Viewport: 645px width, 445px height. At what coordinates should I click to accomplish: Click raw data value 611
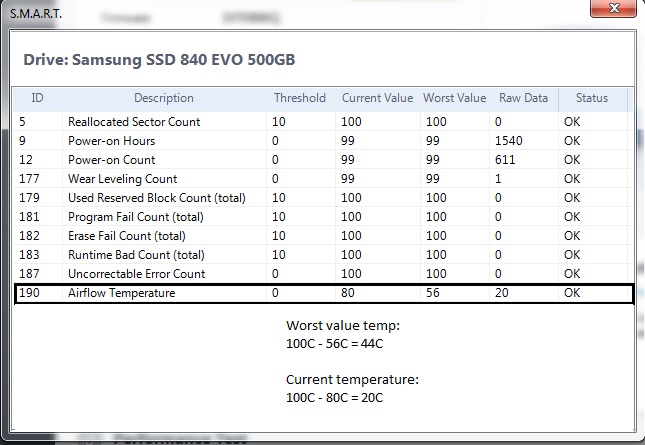click(x=505, y=160)
